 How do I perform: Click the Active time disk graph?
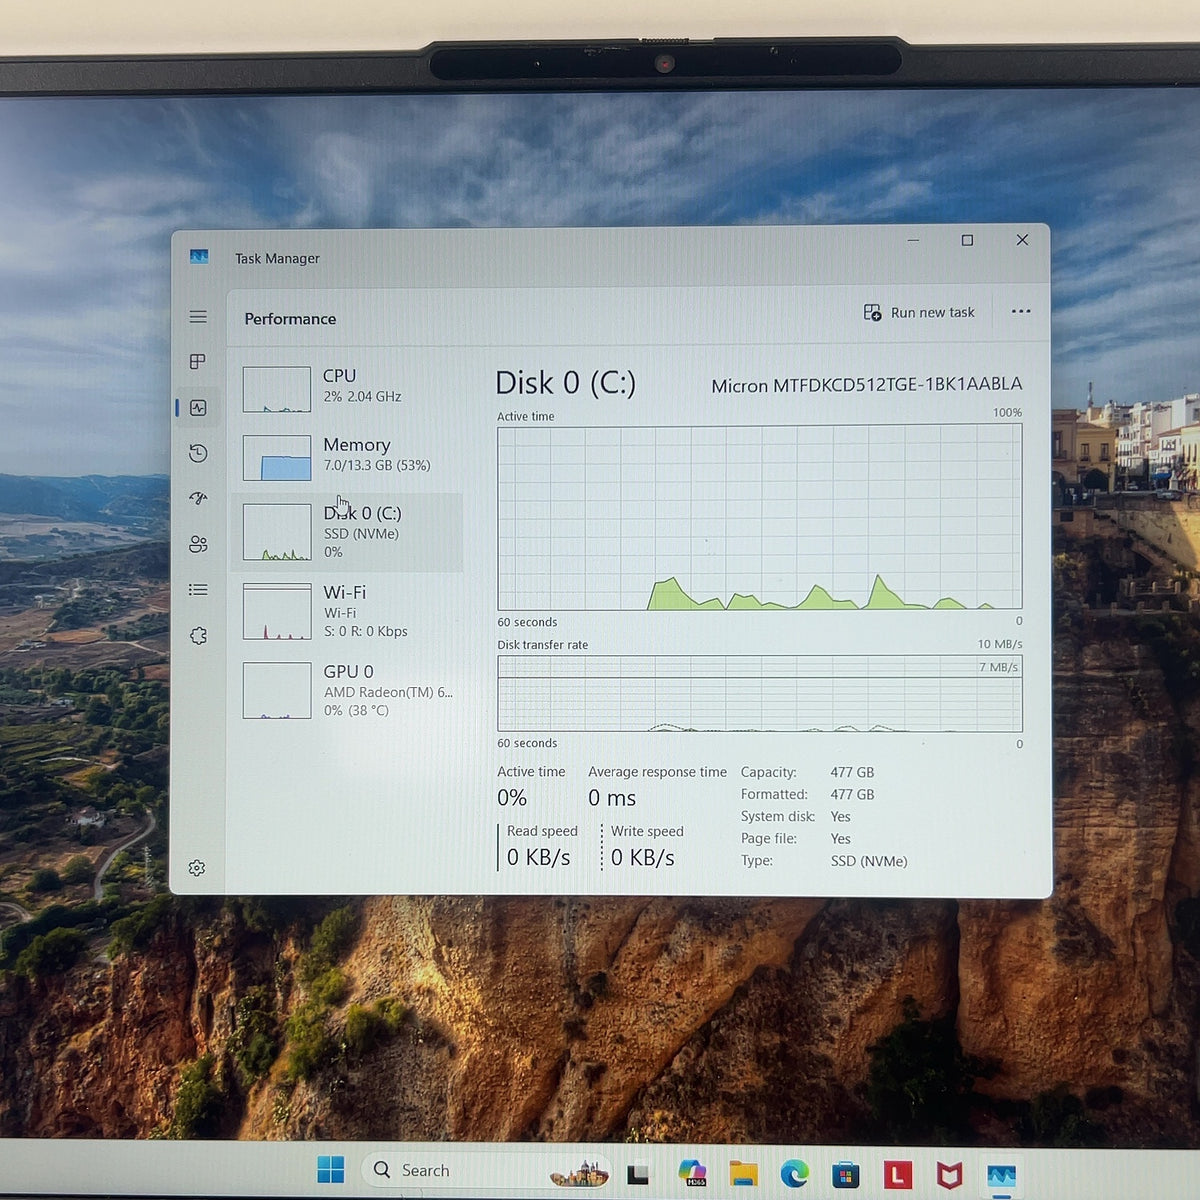coord(760,517)
